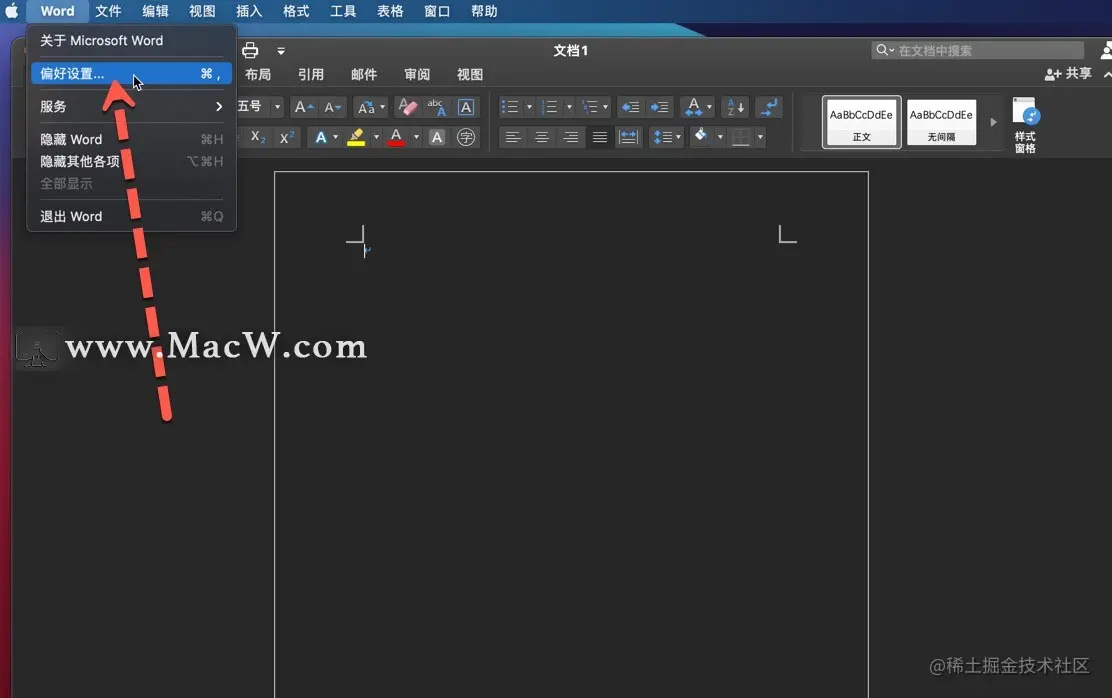
Task: Open the 文件 menu in menu bar
Action: pyautogui.click(x=108, y=11)
